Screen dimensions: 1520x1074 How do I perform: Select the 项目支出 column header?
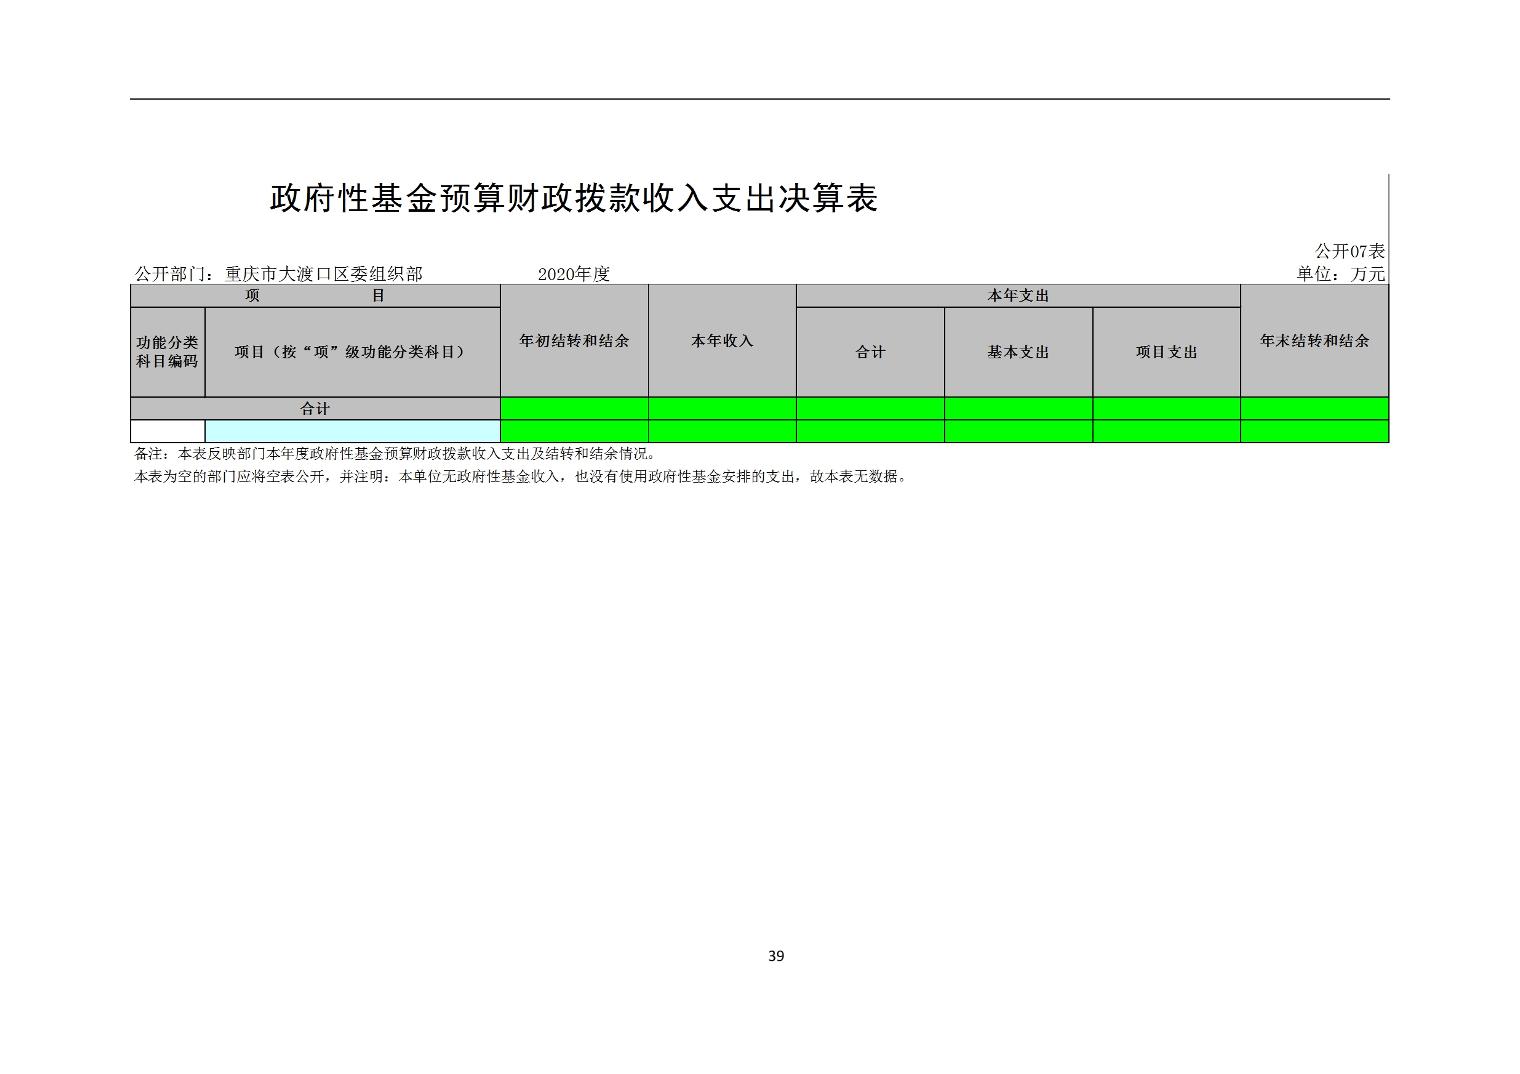click(x=1165, y=352)
